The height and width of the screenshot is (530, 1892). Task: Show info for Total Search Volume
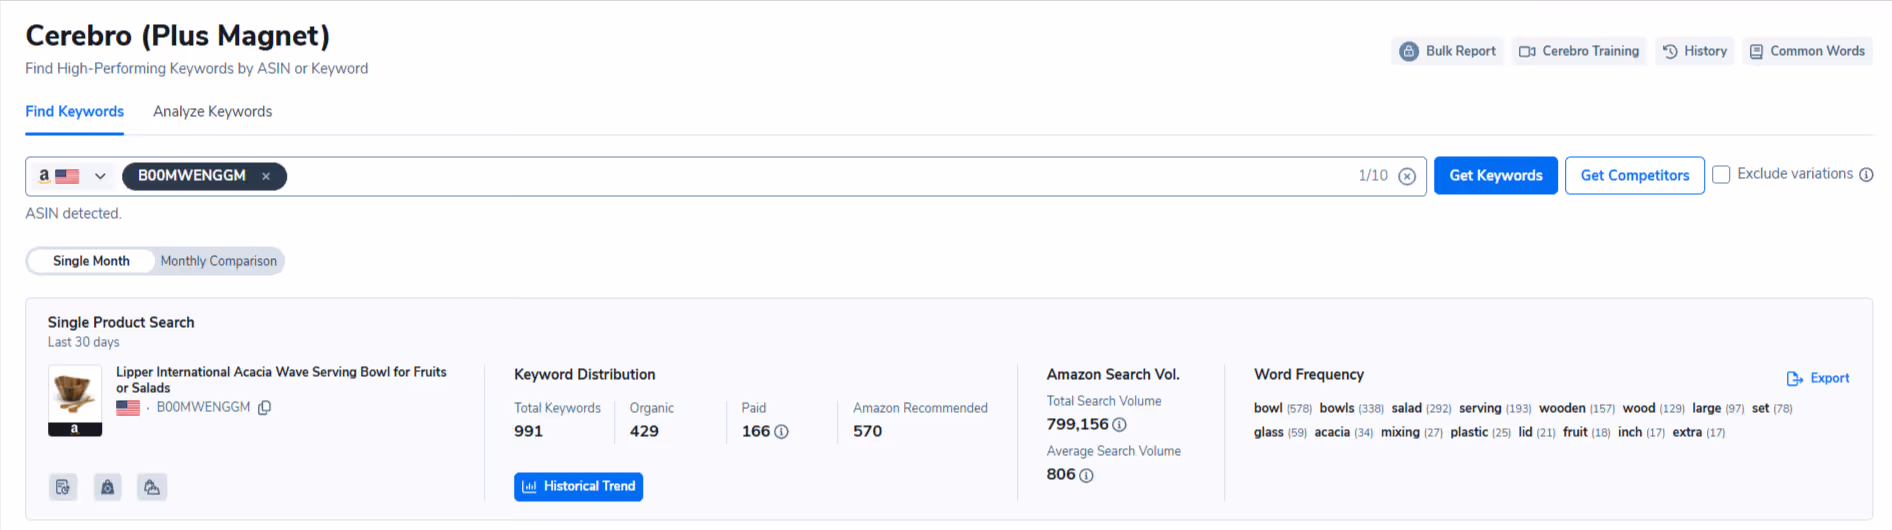(x=1120, y=425)
